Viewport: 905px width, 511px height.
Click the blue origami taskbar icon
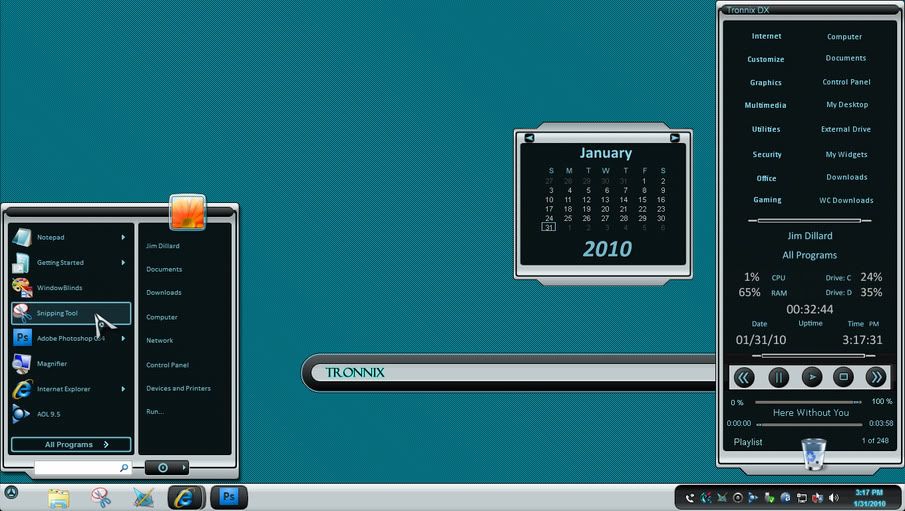pos(143,498)
